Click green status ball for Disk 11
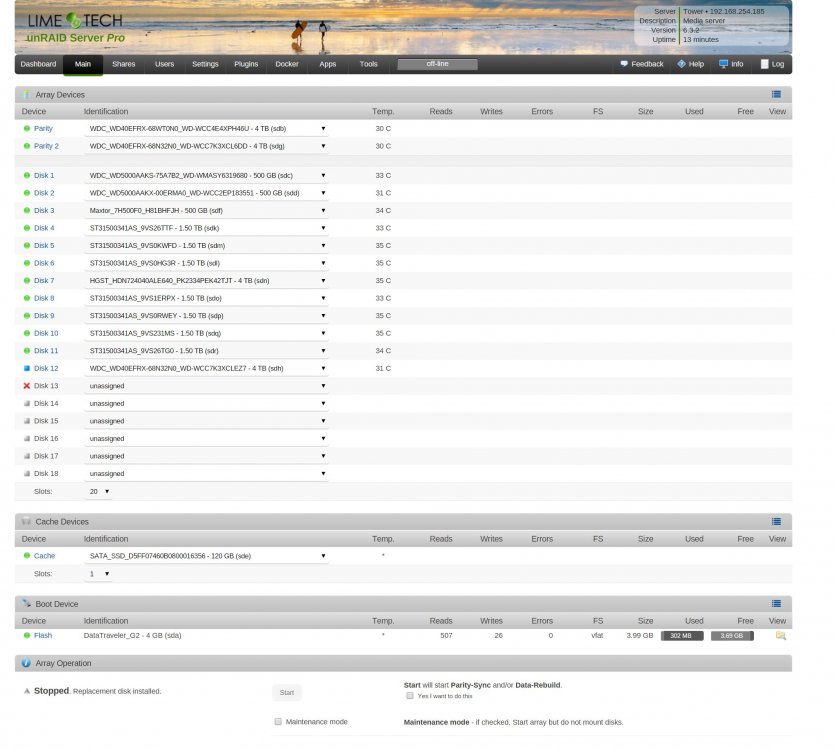The width and height of the screenshot is (836, 750). tap(27, 351)
